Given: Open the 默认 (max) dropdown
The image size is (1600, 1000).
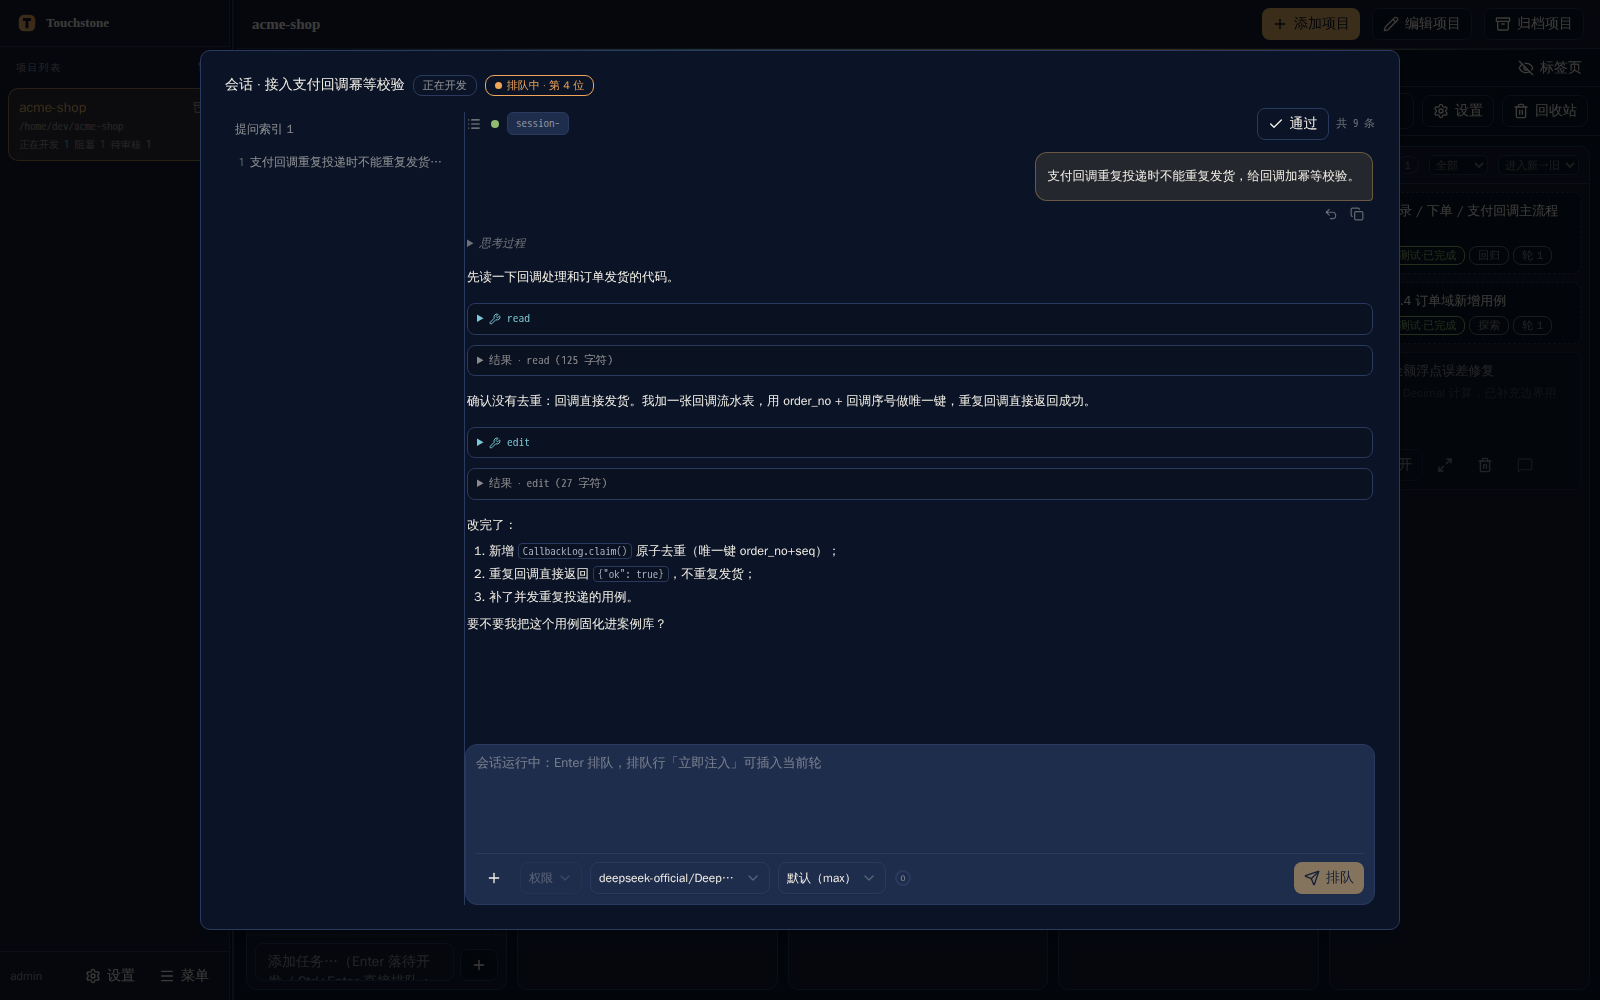Looking at the screenshot, I should point(831,878).
